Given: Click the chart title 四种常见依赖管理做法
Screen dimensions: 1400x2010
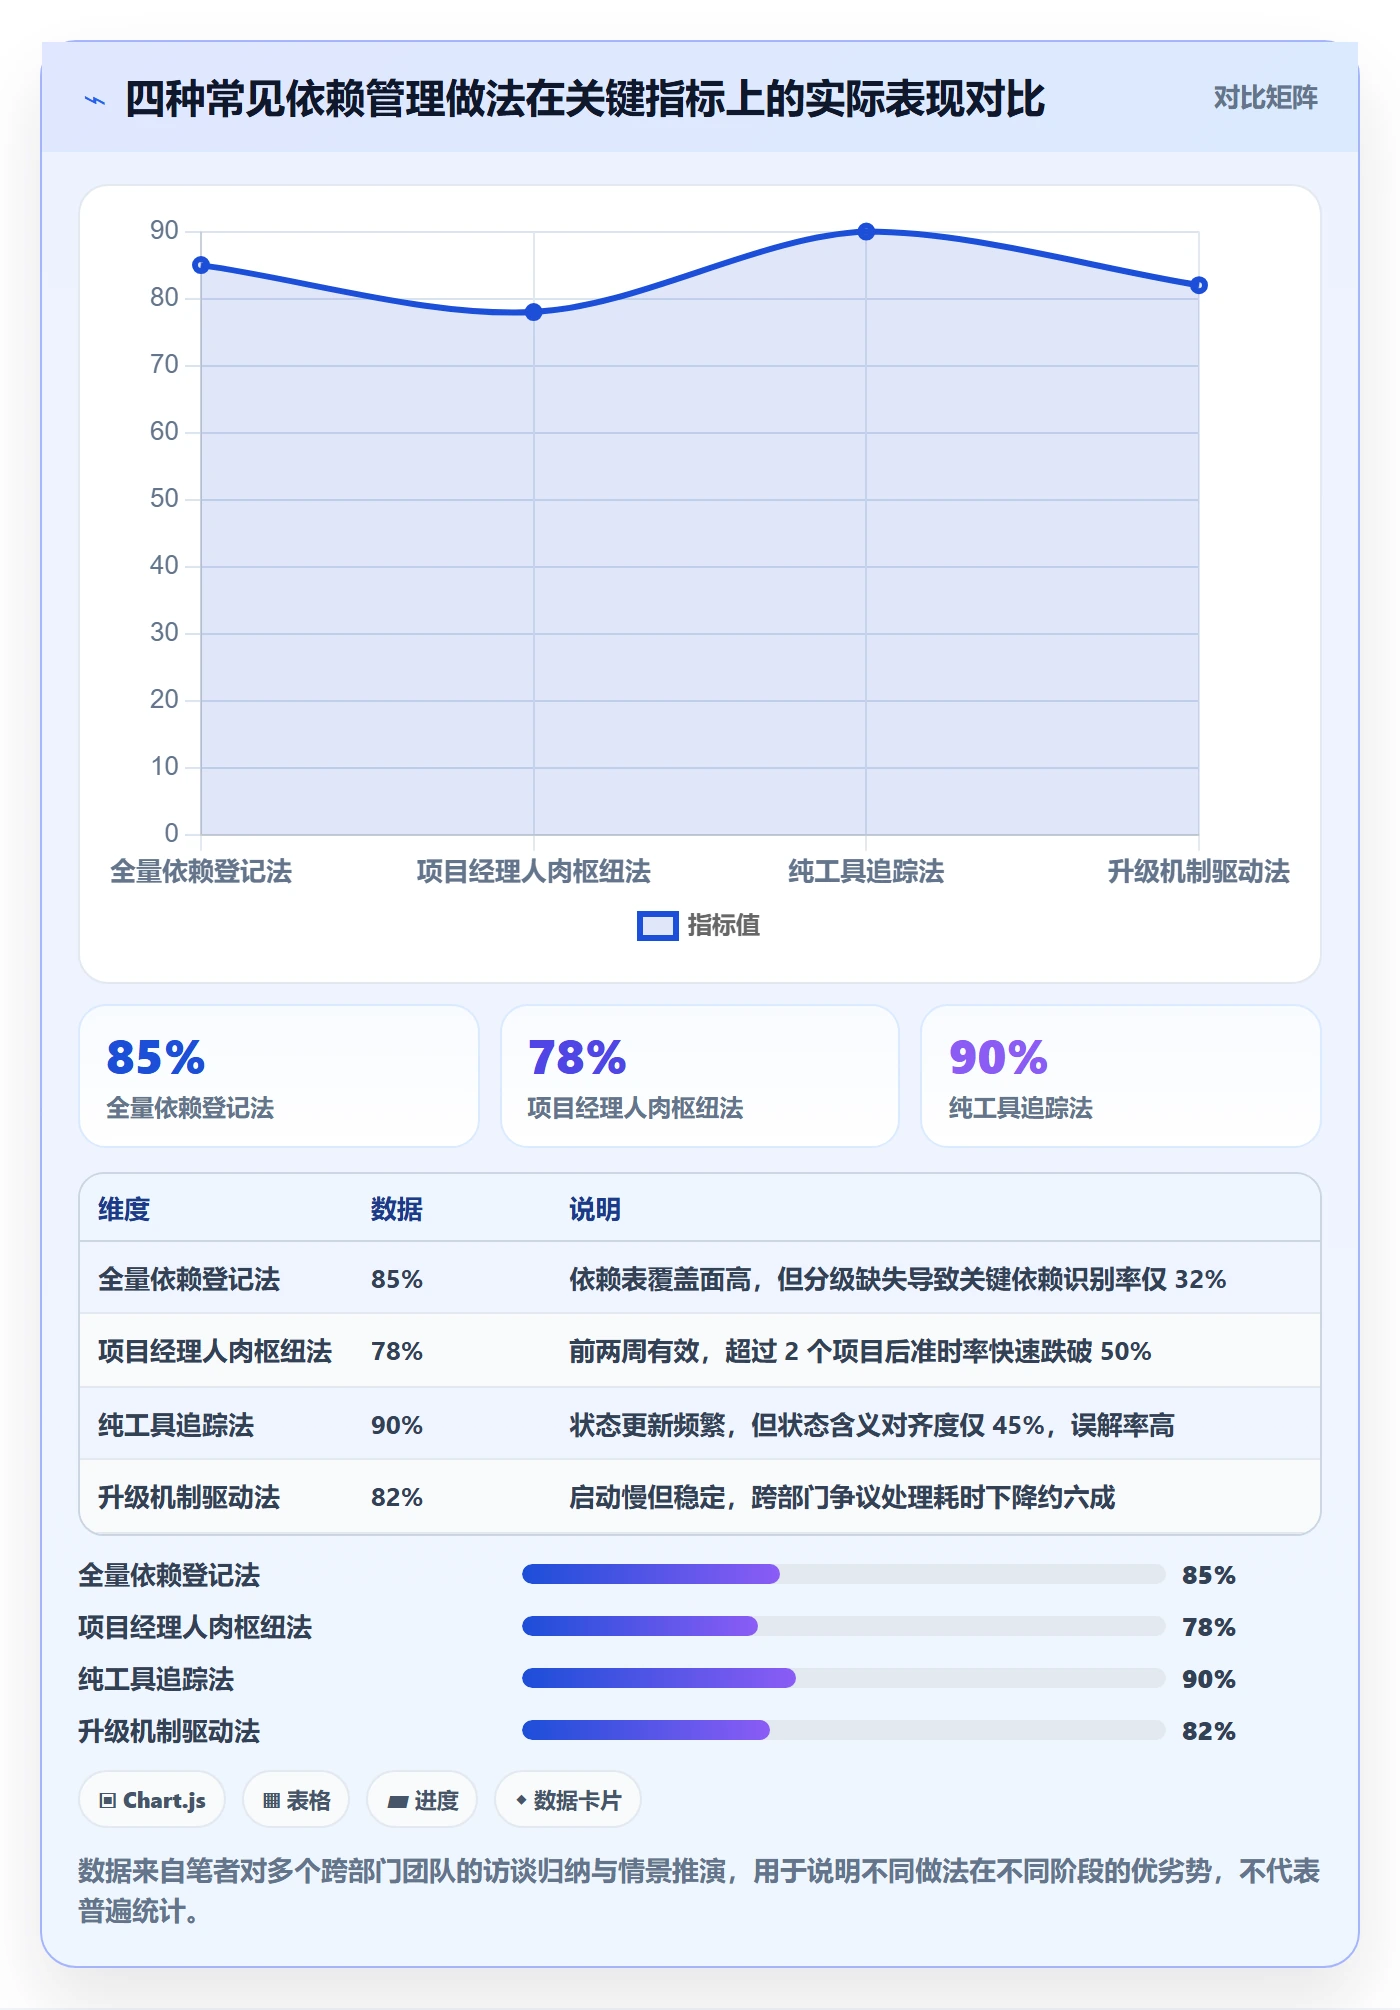Looking at the screenshot, I should pos(584,99).
